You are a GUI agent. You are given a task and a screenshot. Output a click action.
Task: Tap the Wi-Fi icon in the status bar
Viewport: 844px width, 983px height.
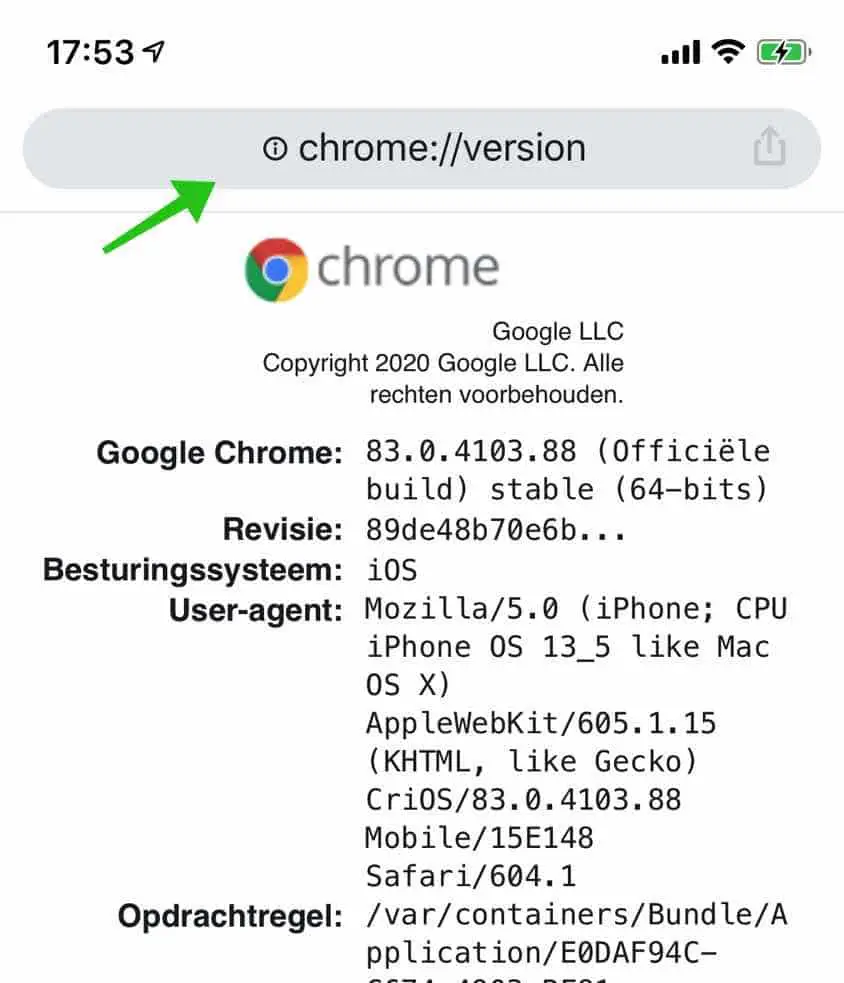click(729, 50)
